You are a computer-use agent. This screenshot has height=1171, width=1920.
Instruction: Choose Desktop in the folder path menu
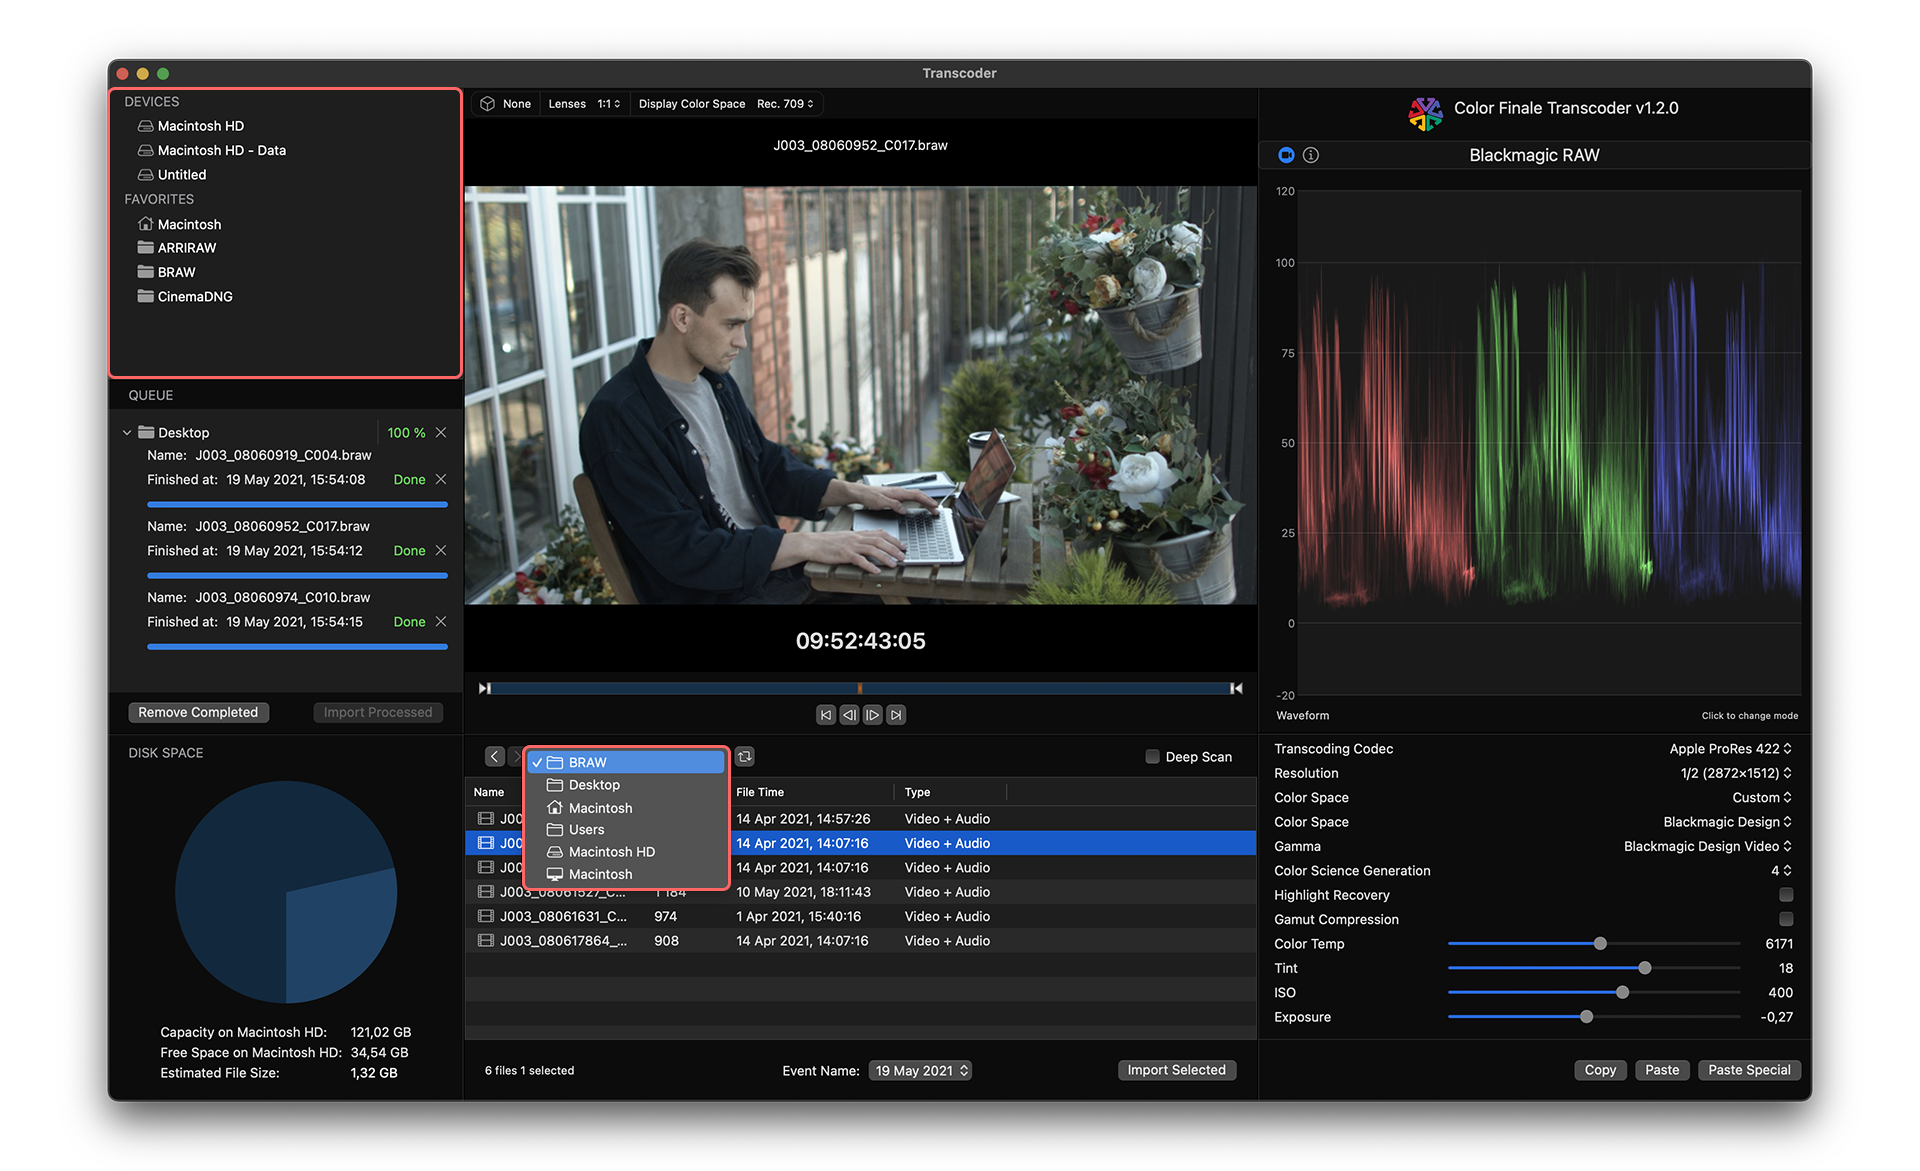627,785
